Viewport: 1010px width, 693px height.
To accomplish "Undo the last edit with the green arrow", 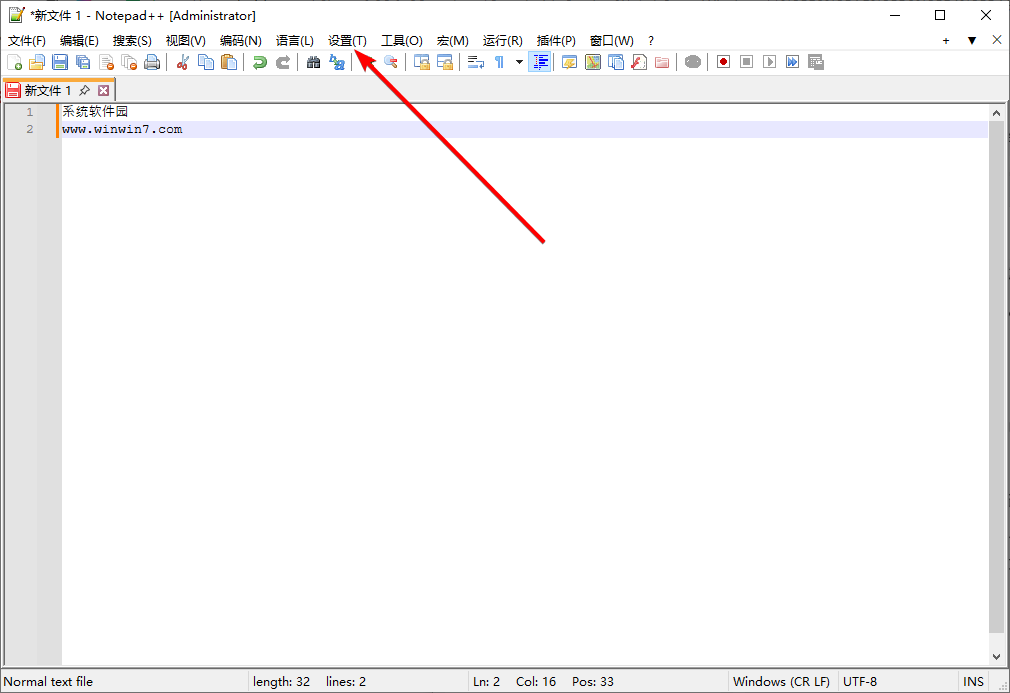I will pyautogui.click(x=260, y=62).
